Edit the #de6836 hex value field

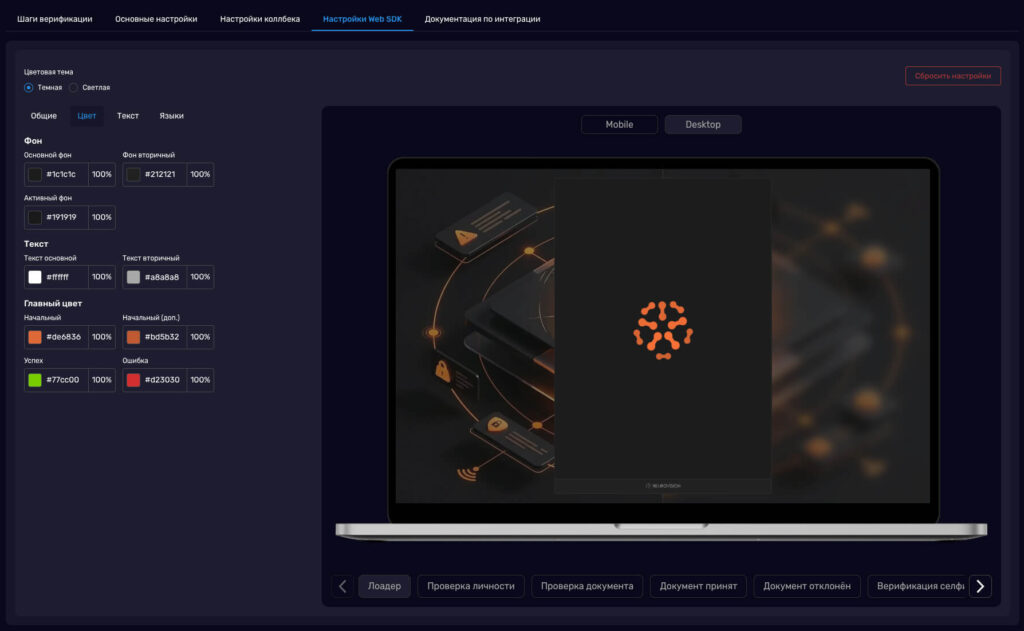pyautogui.click(x=65, y=337)
